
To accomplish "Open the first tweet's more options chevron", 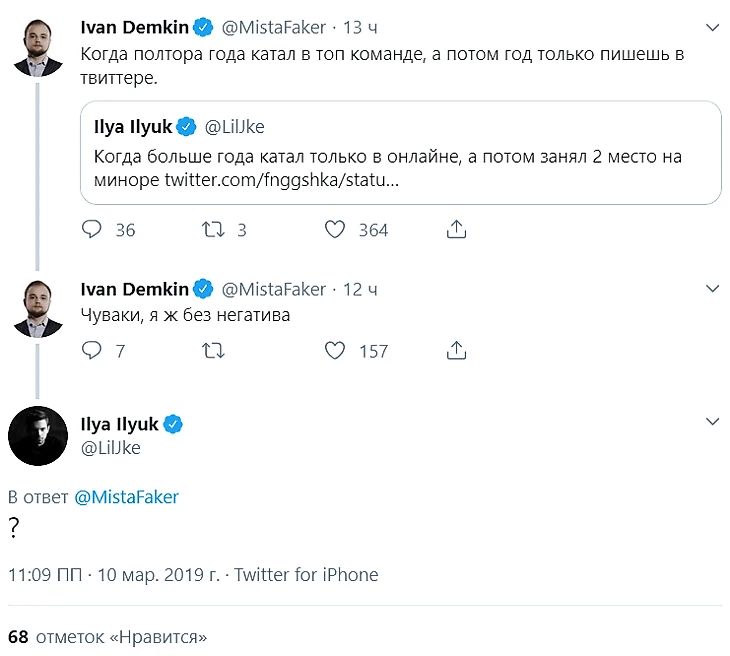I will click(712, 26).
